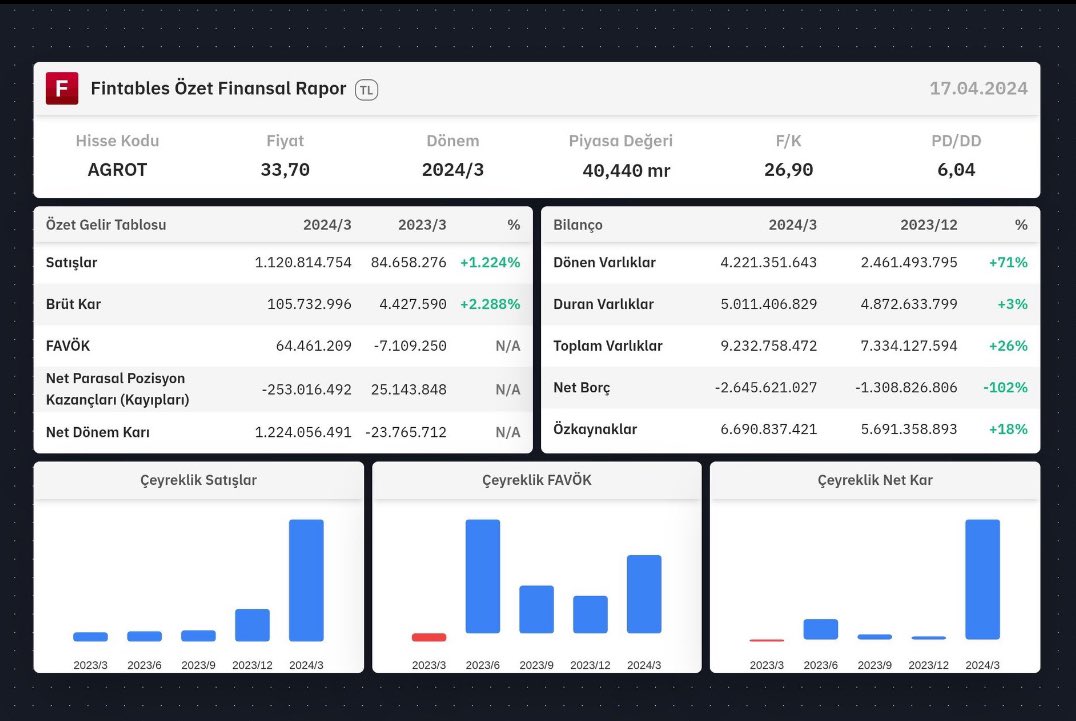Click the Özet Gelir Tablosu heading
1076x721 pixels.
coord(106,225)
